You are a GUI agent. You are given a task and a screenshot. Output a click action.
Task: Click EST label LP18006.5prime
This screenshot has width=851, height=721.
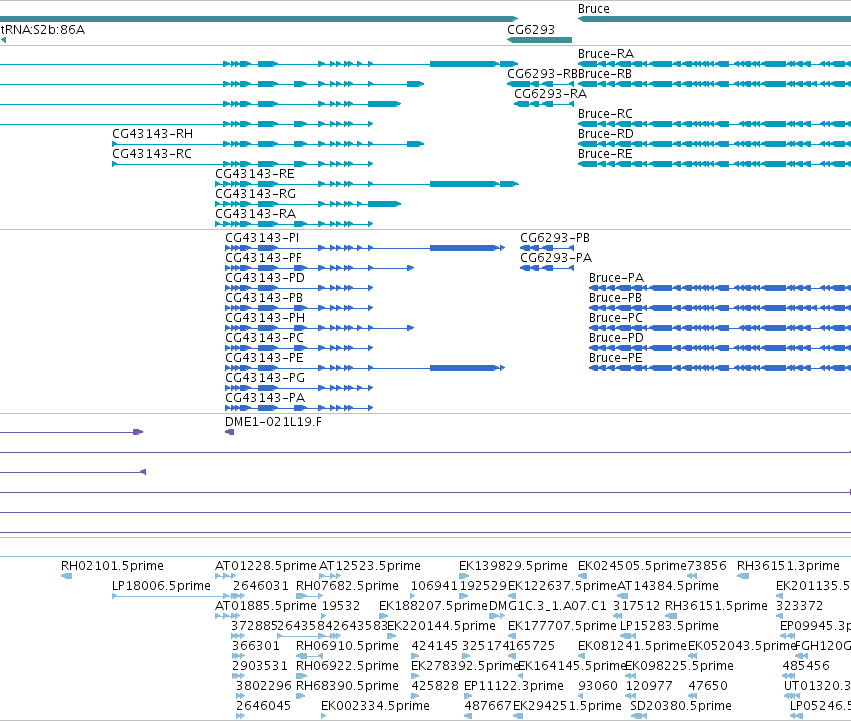[161, 586]
